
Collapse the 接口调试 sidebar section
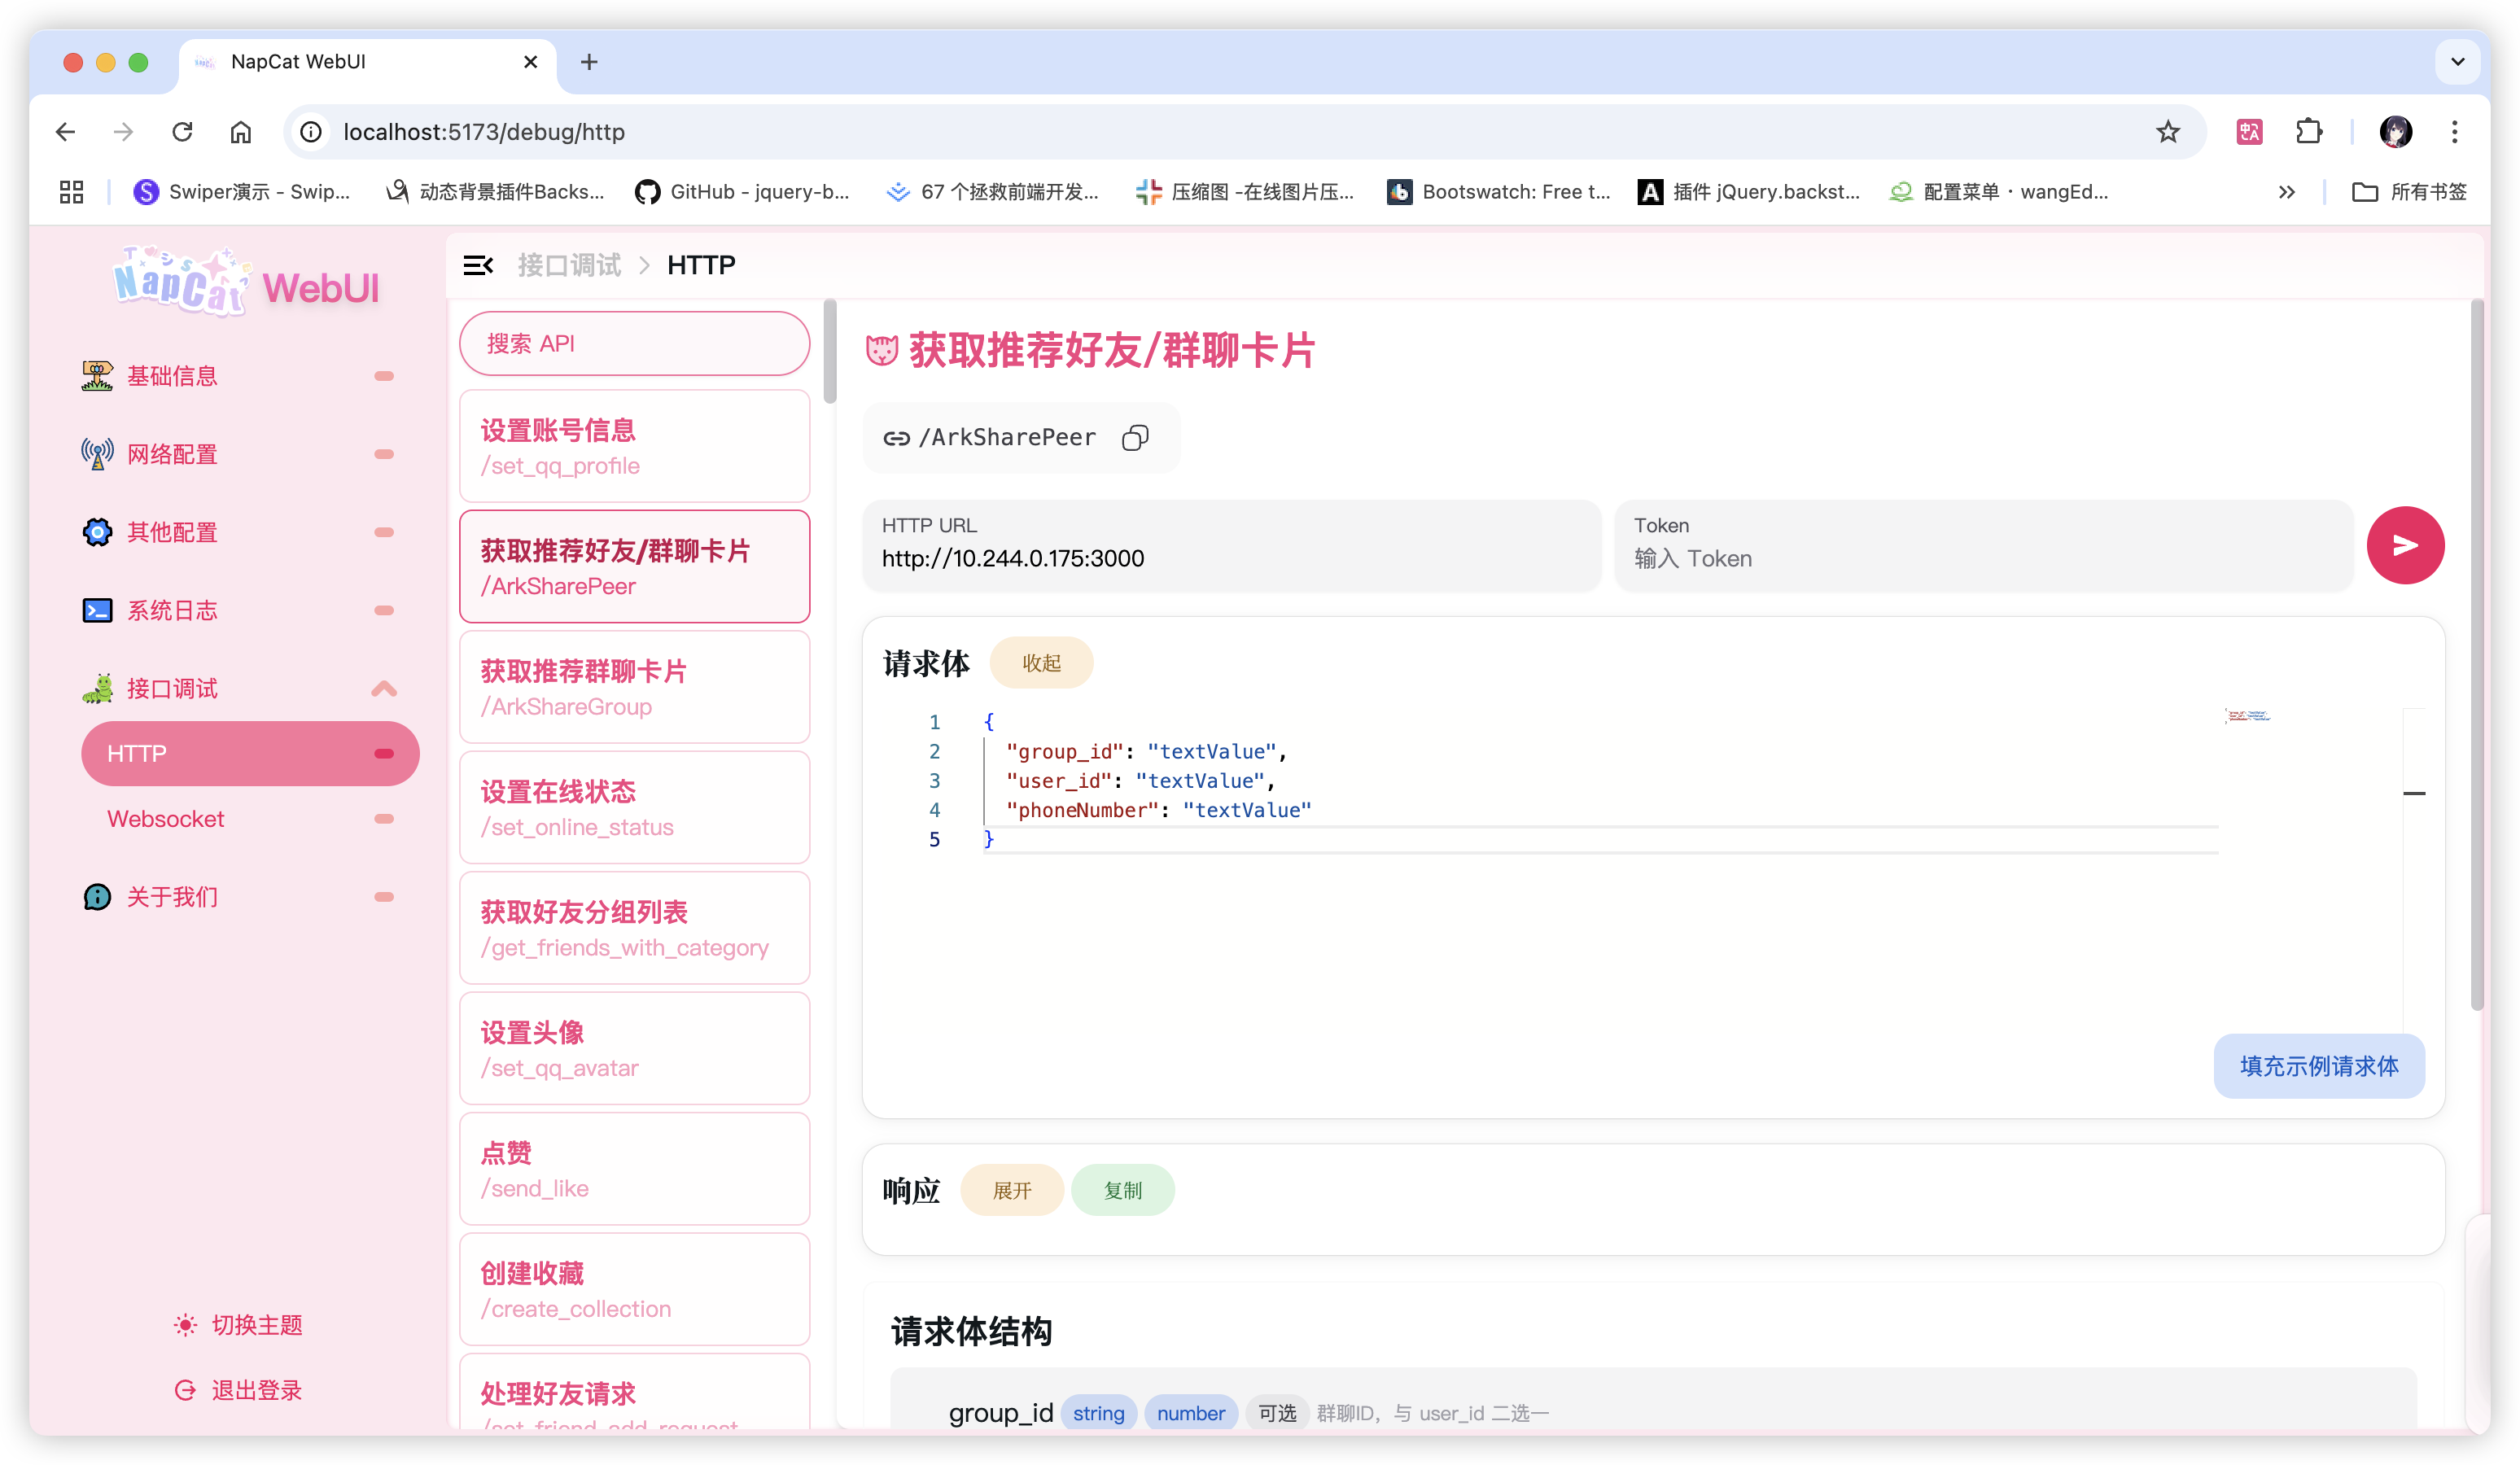tap(238, 688)
